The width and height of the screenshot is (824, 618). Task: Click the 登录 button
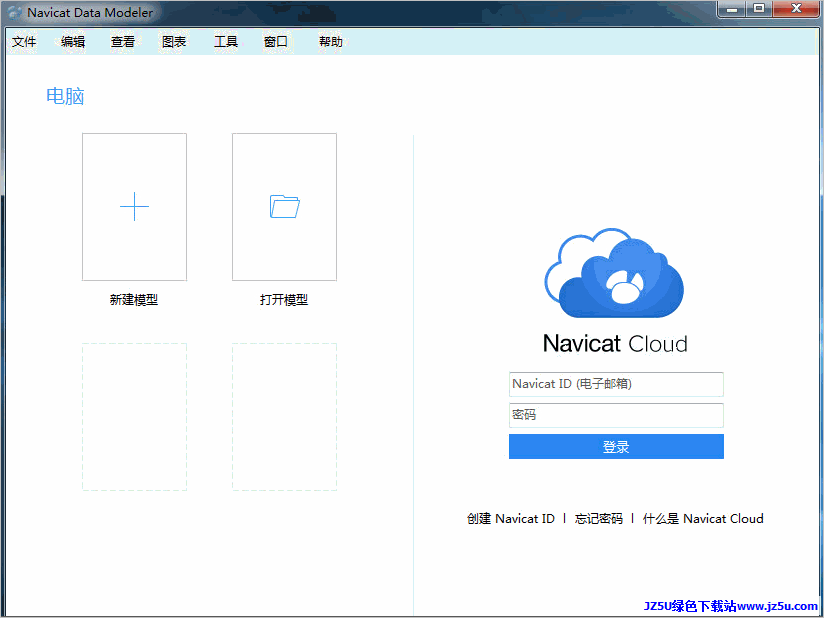coord(616,447)
